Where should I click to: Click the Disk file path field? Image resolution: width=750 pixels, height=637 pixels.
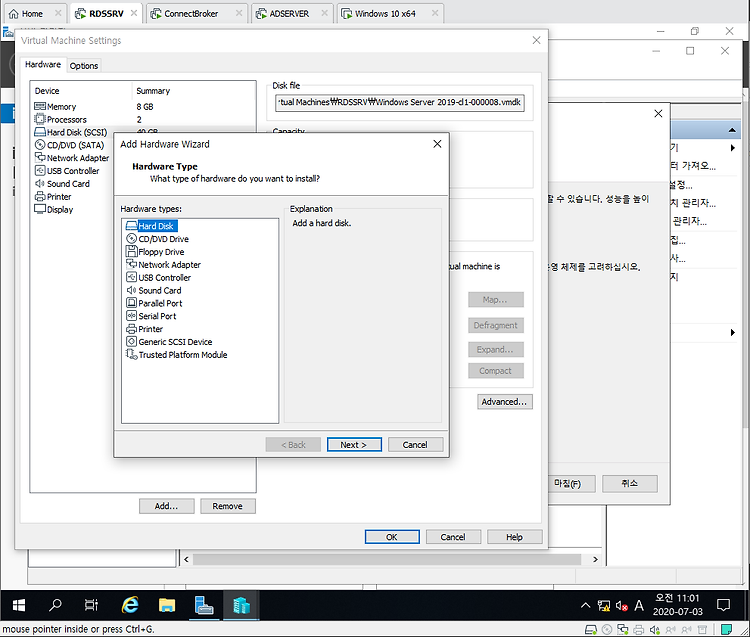click(x=400, y=102)
